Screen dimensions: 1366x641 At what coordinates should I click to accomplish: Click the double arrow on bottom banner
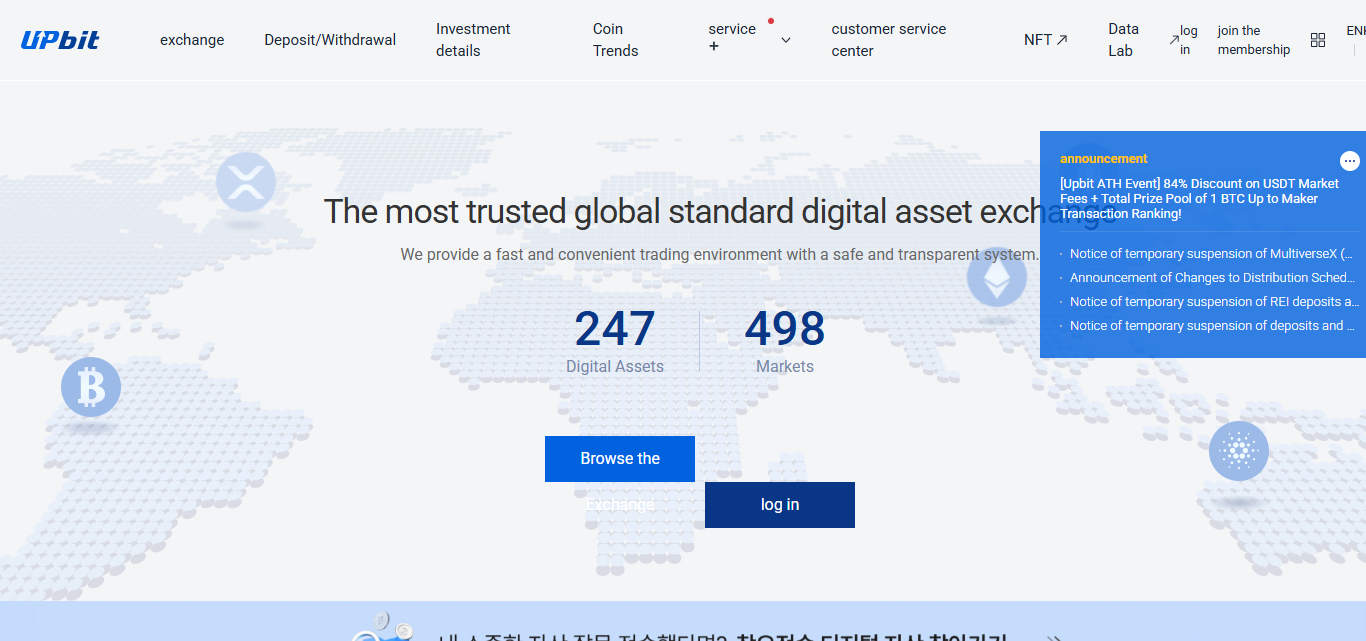[1053, 636]
